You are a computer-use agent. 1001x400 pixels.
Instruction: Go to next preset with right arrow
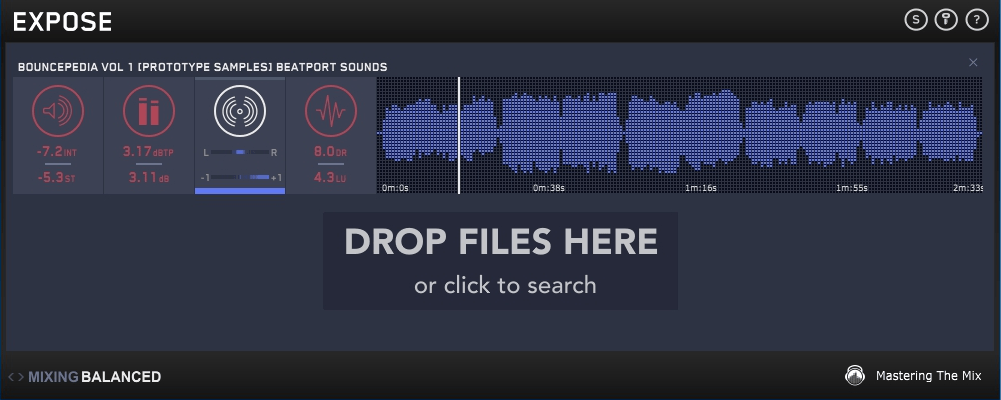(21, 377)
